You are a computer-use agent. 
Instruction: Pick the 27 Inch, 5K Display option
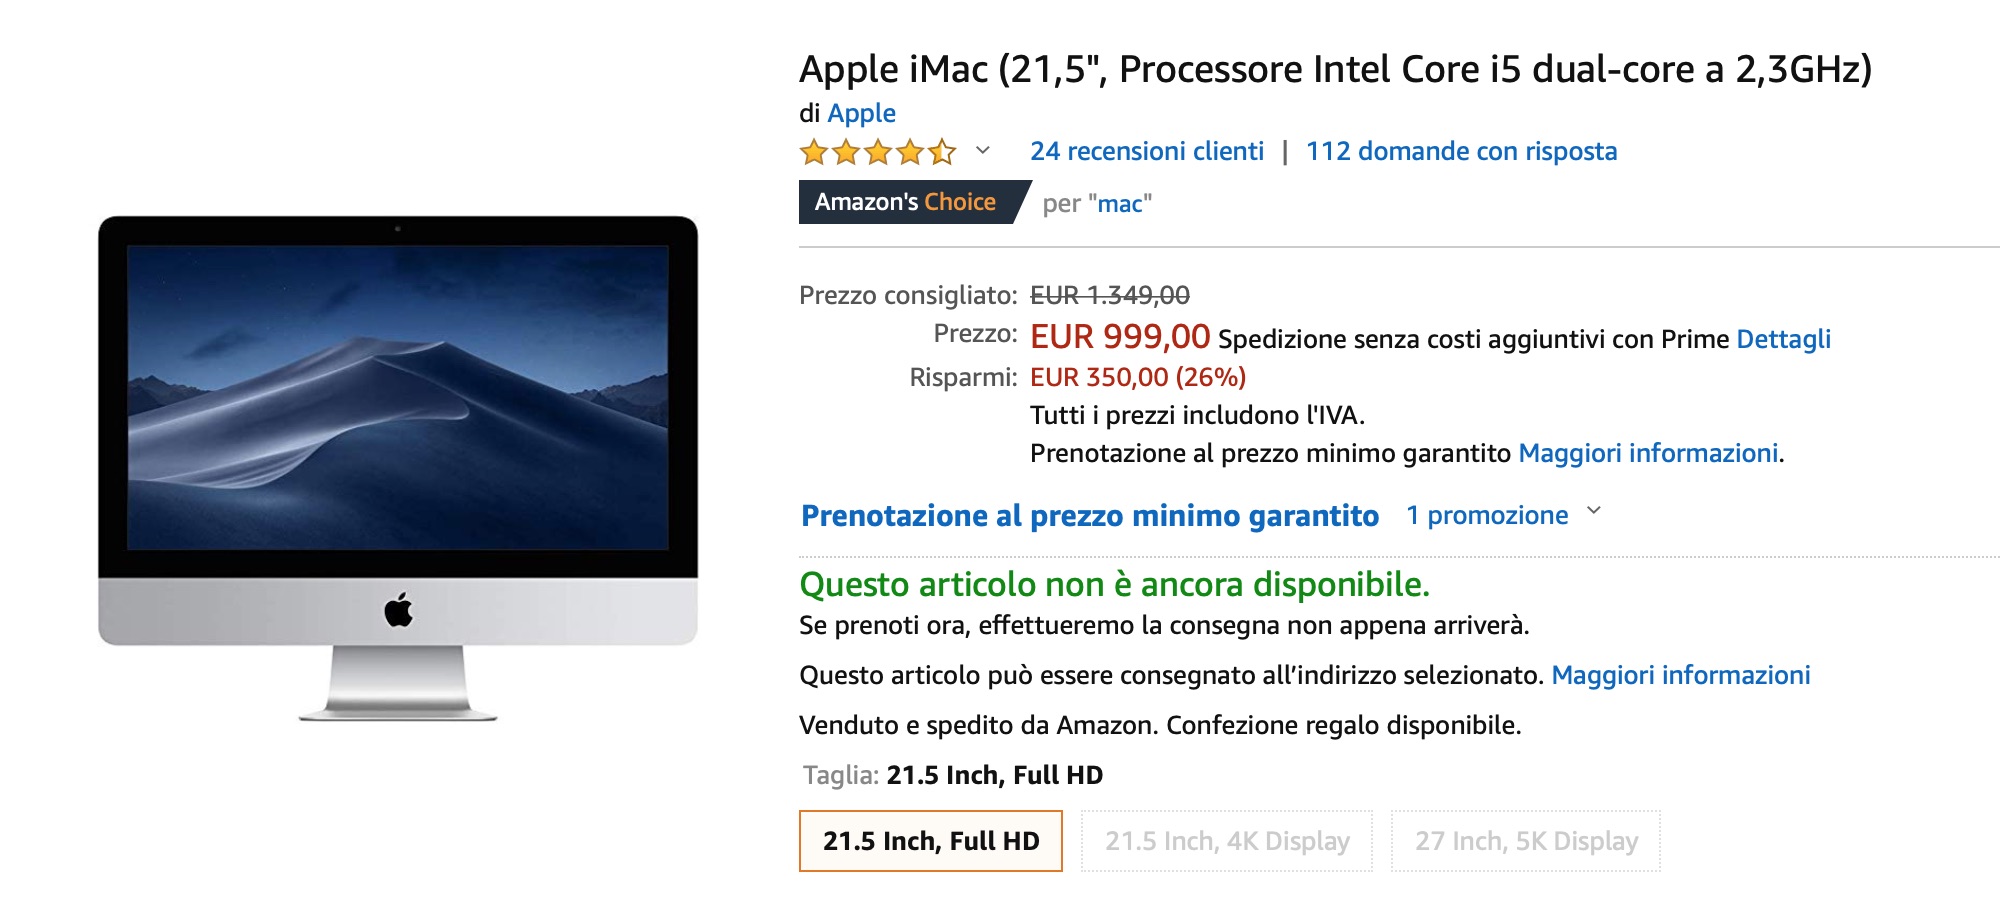(1526, 841)
